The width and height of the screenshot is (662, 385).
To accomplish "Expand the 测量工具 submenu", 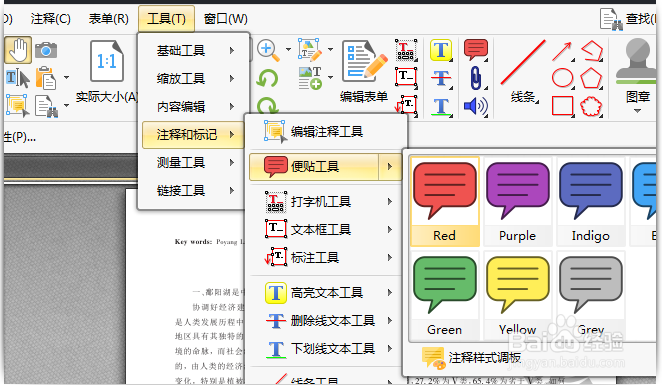I will click(x=193, y=163).
